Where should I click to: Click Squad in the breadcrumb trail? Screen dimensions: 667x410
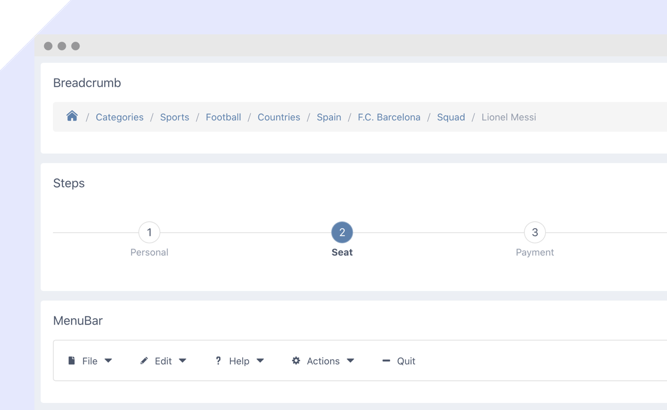click(x=451, y=117)
